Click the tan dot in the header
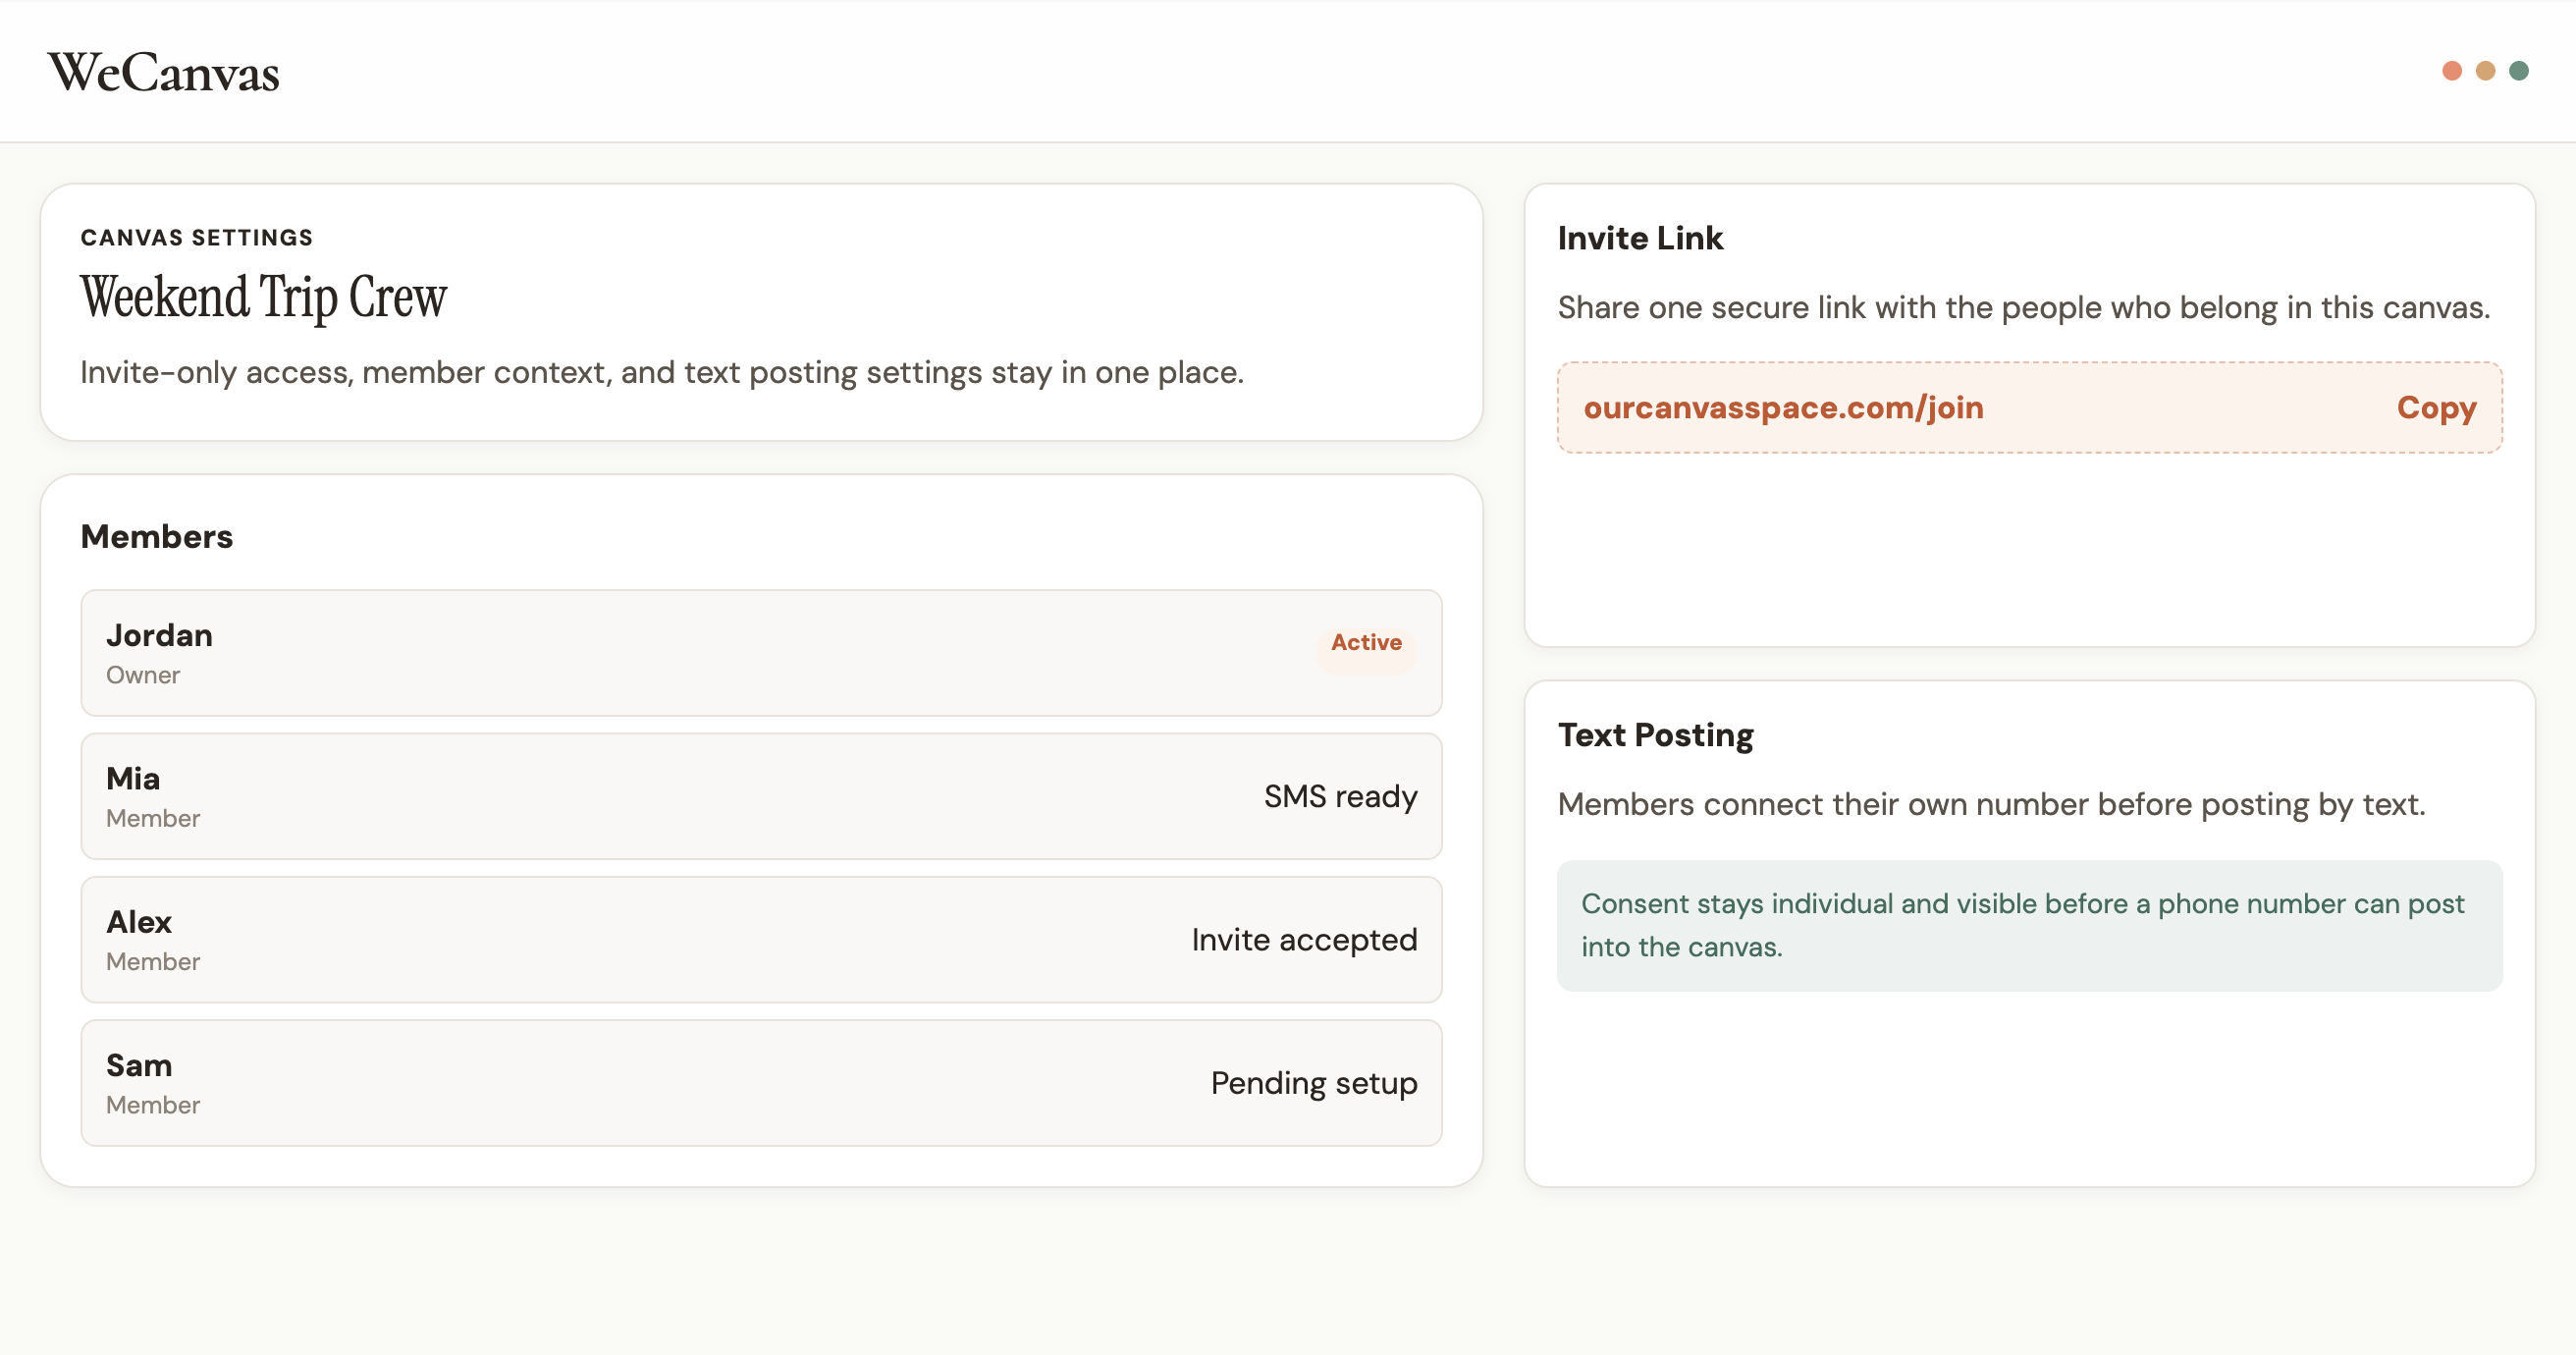Screen dimensions: 2576x1355 tap(2485, 71)
